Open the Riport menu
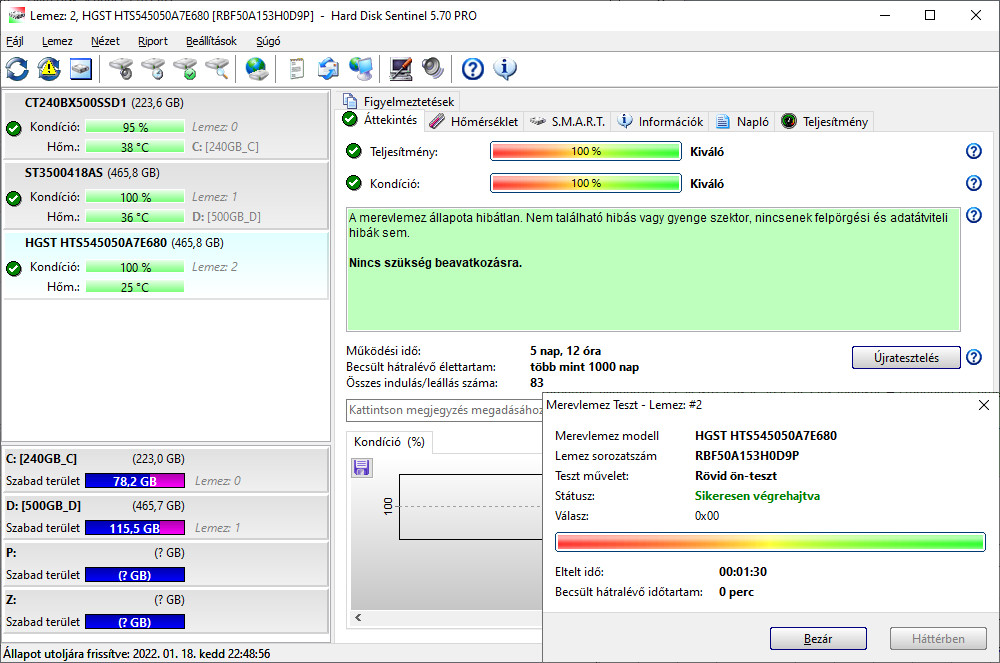 click(152, 41)
